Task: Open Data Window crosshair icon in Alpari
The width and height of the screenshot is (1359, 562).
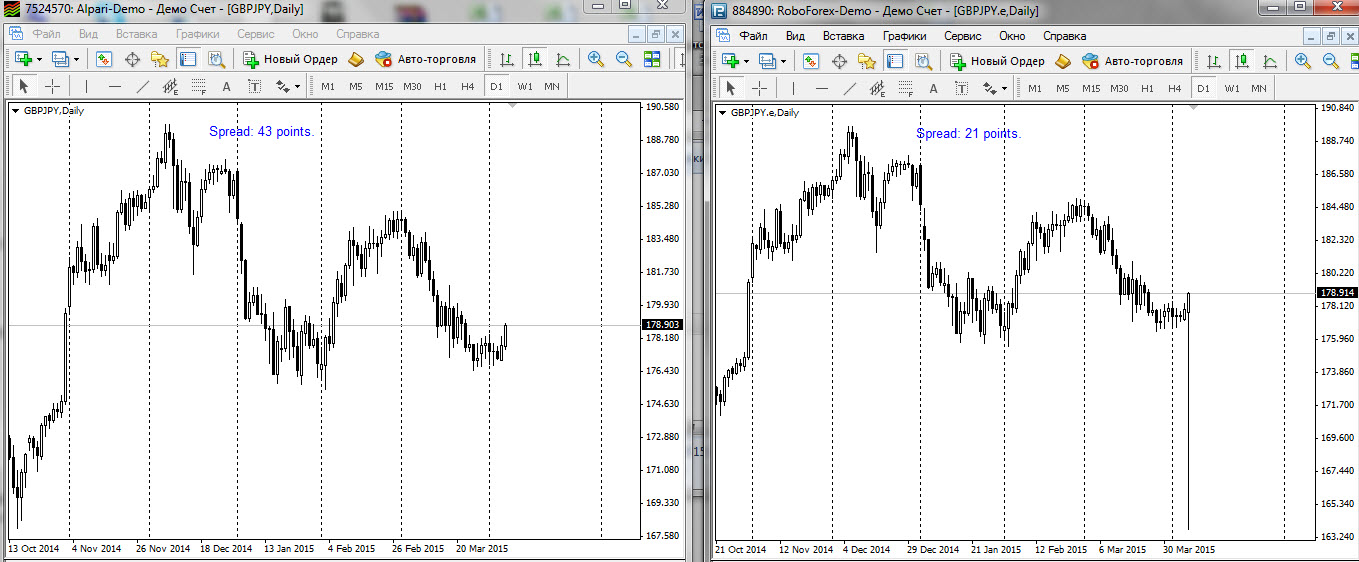Action: point(132,59)
